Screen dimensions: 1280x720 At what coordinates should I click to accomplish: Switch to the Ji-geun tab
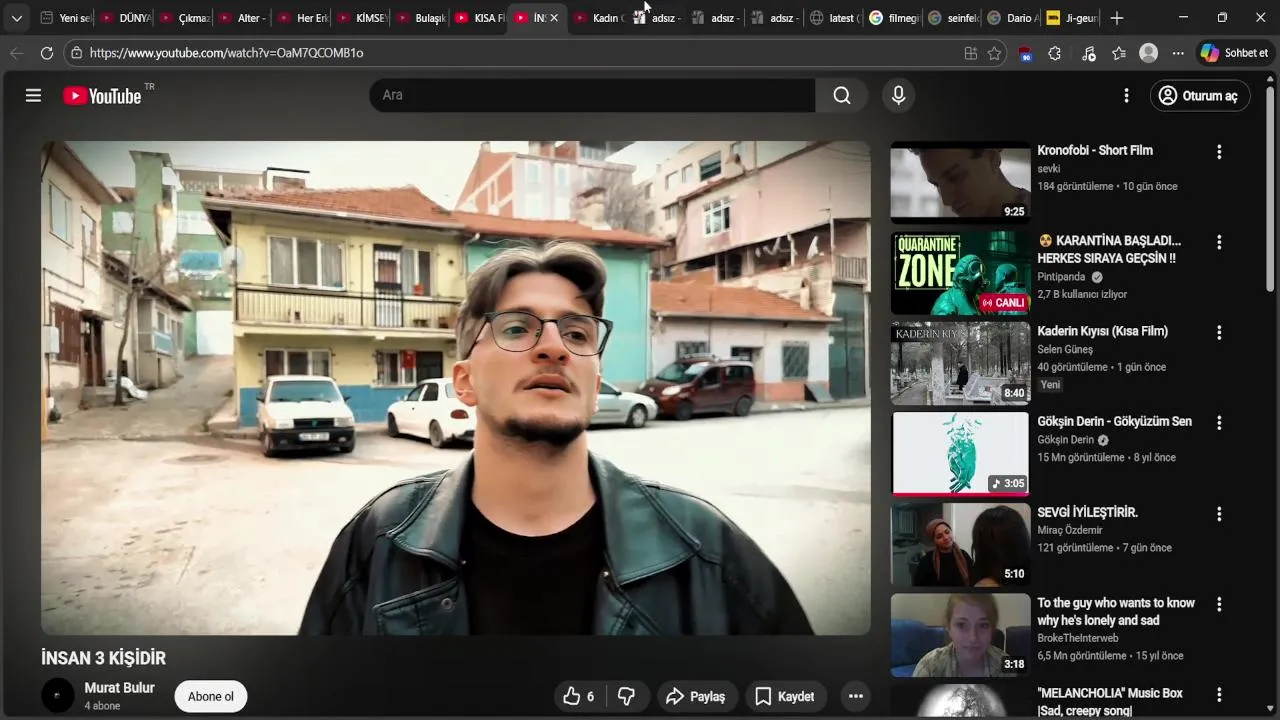(1070, 18)
